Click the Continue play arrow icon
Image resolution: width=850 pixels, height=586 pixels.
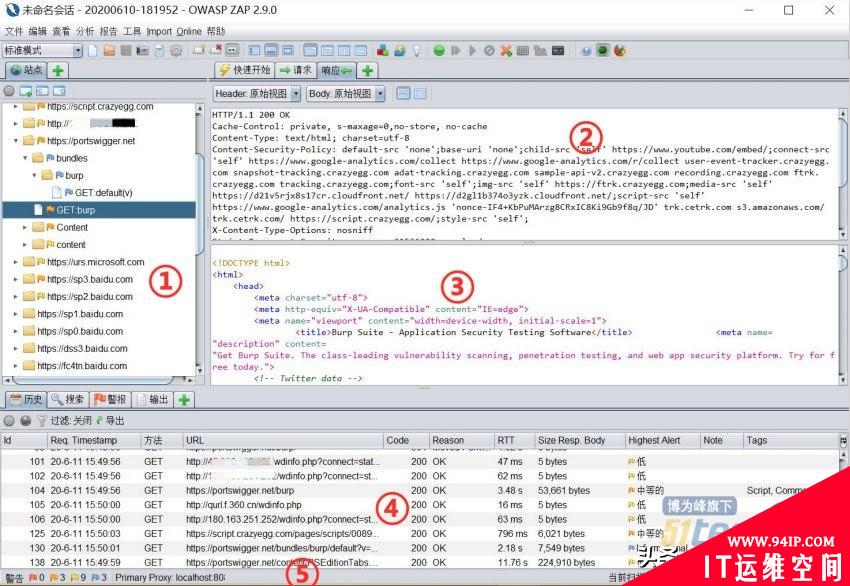click(x=472, y=50)
